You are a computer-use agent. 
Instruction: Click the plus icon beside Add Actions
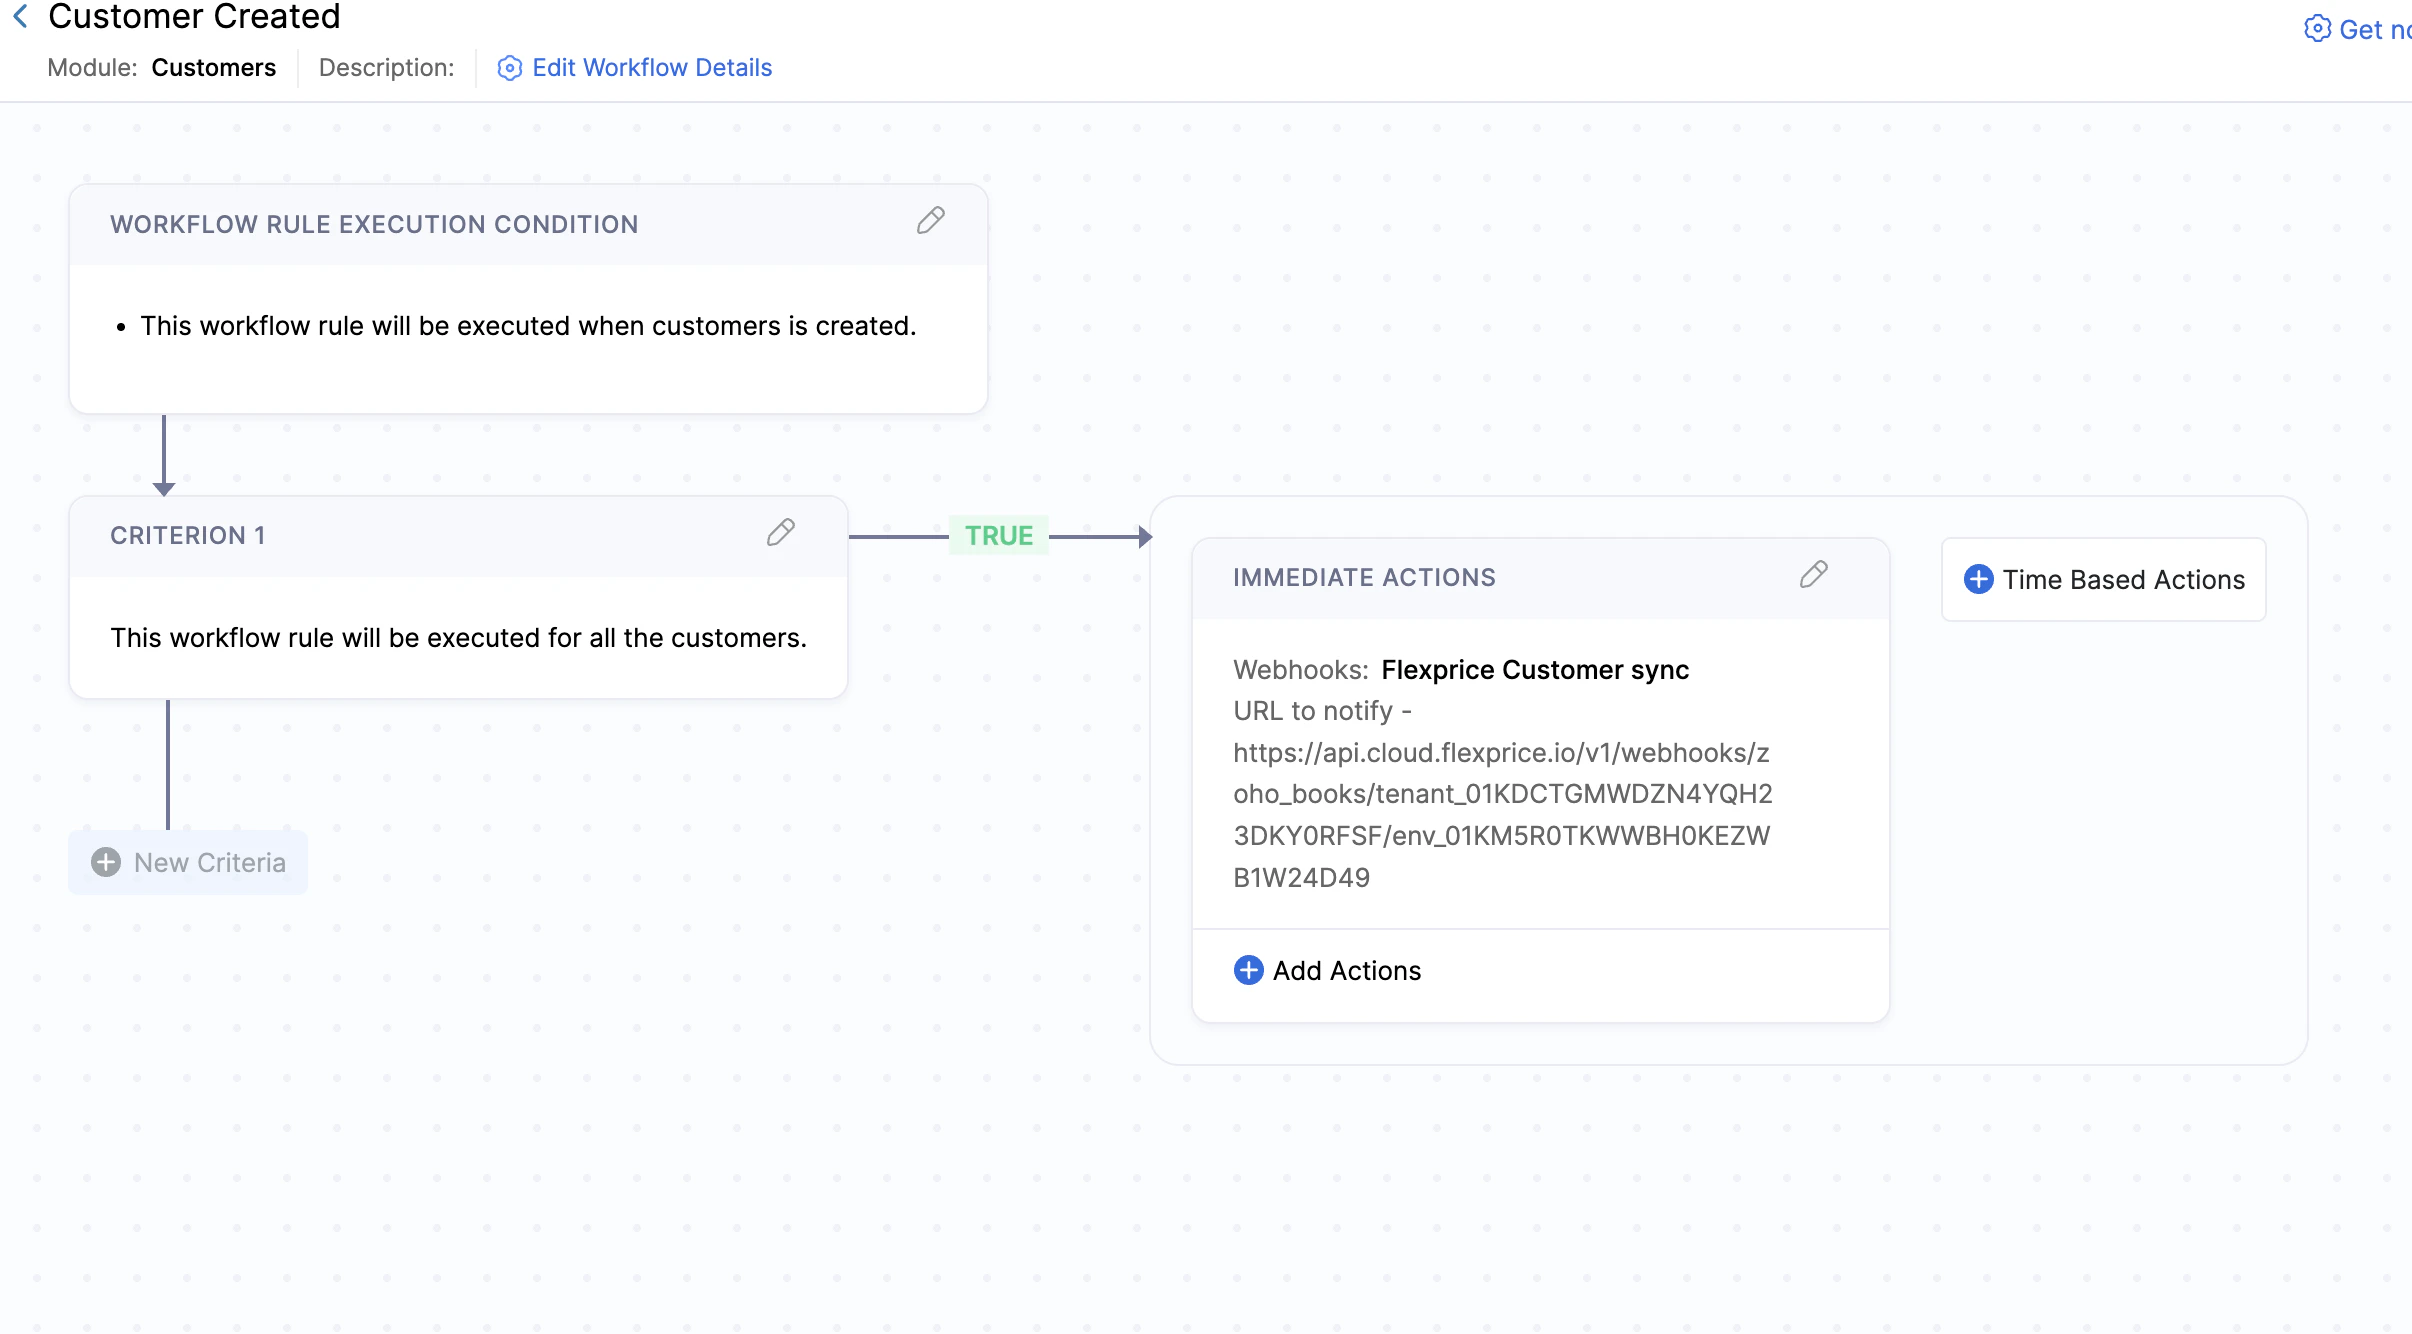pyautogui.click(x=1248, y=970)
